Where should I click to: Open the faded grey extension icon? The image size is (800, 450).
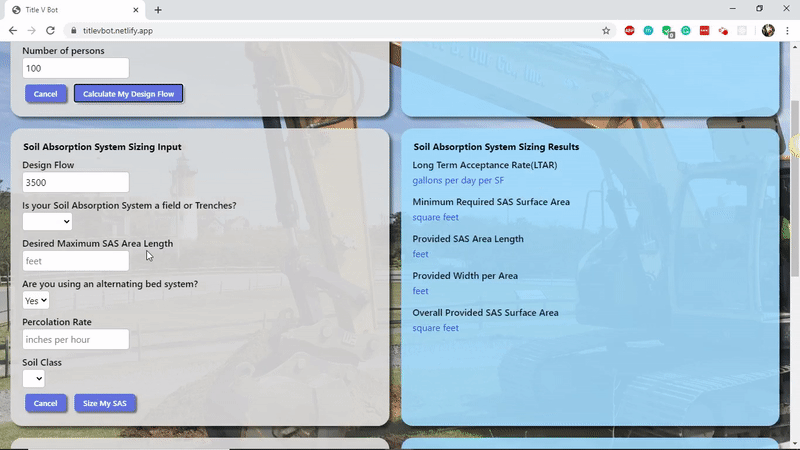(742, 31)
